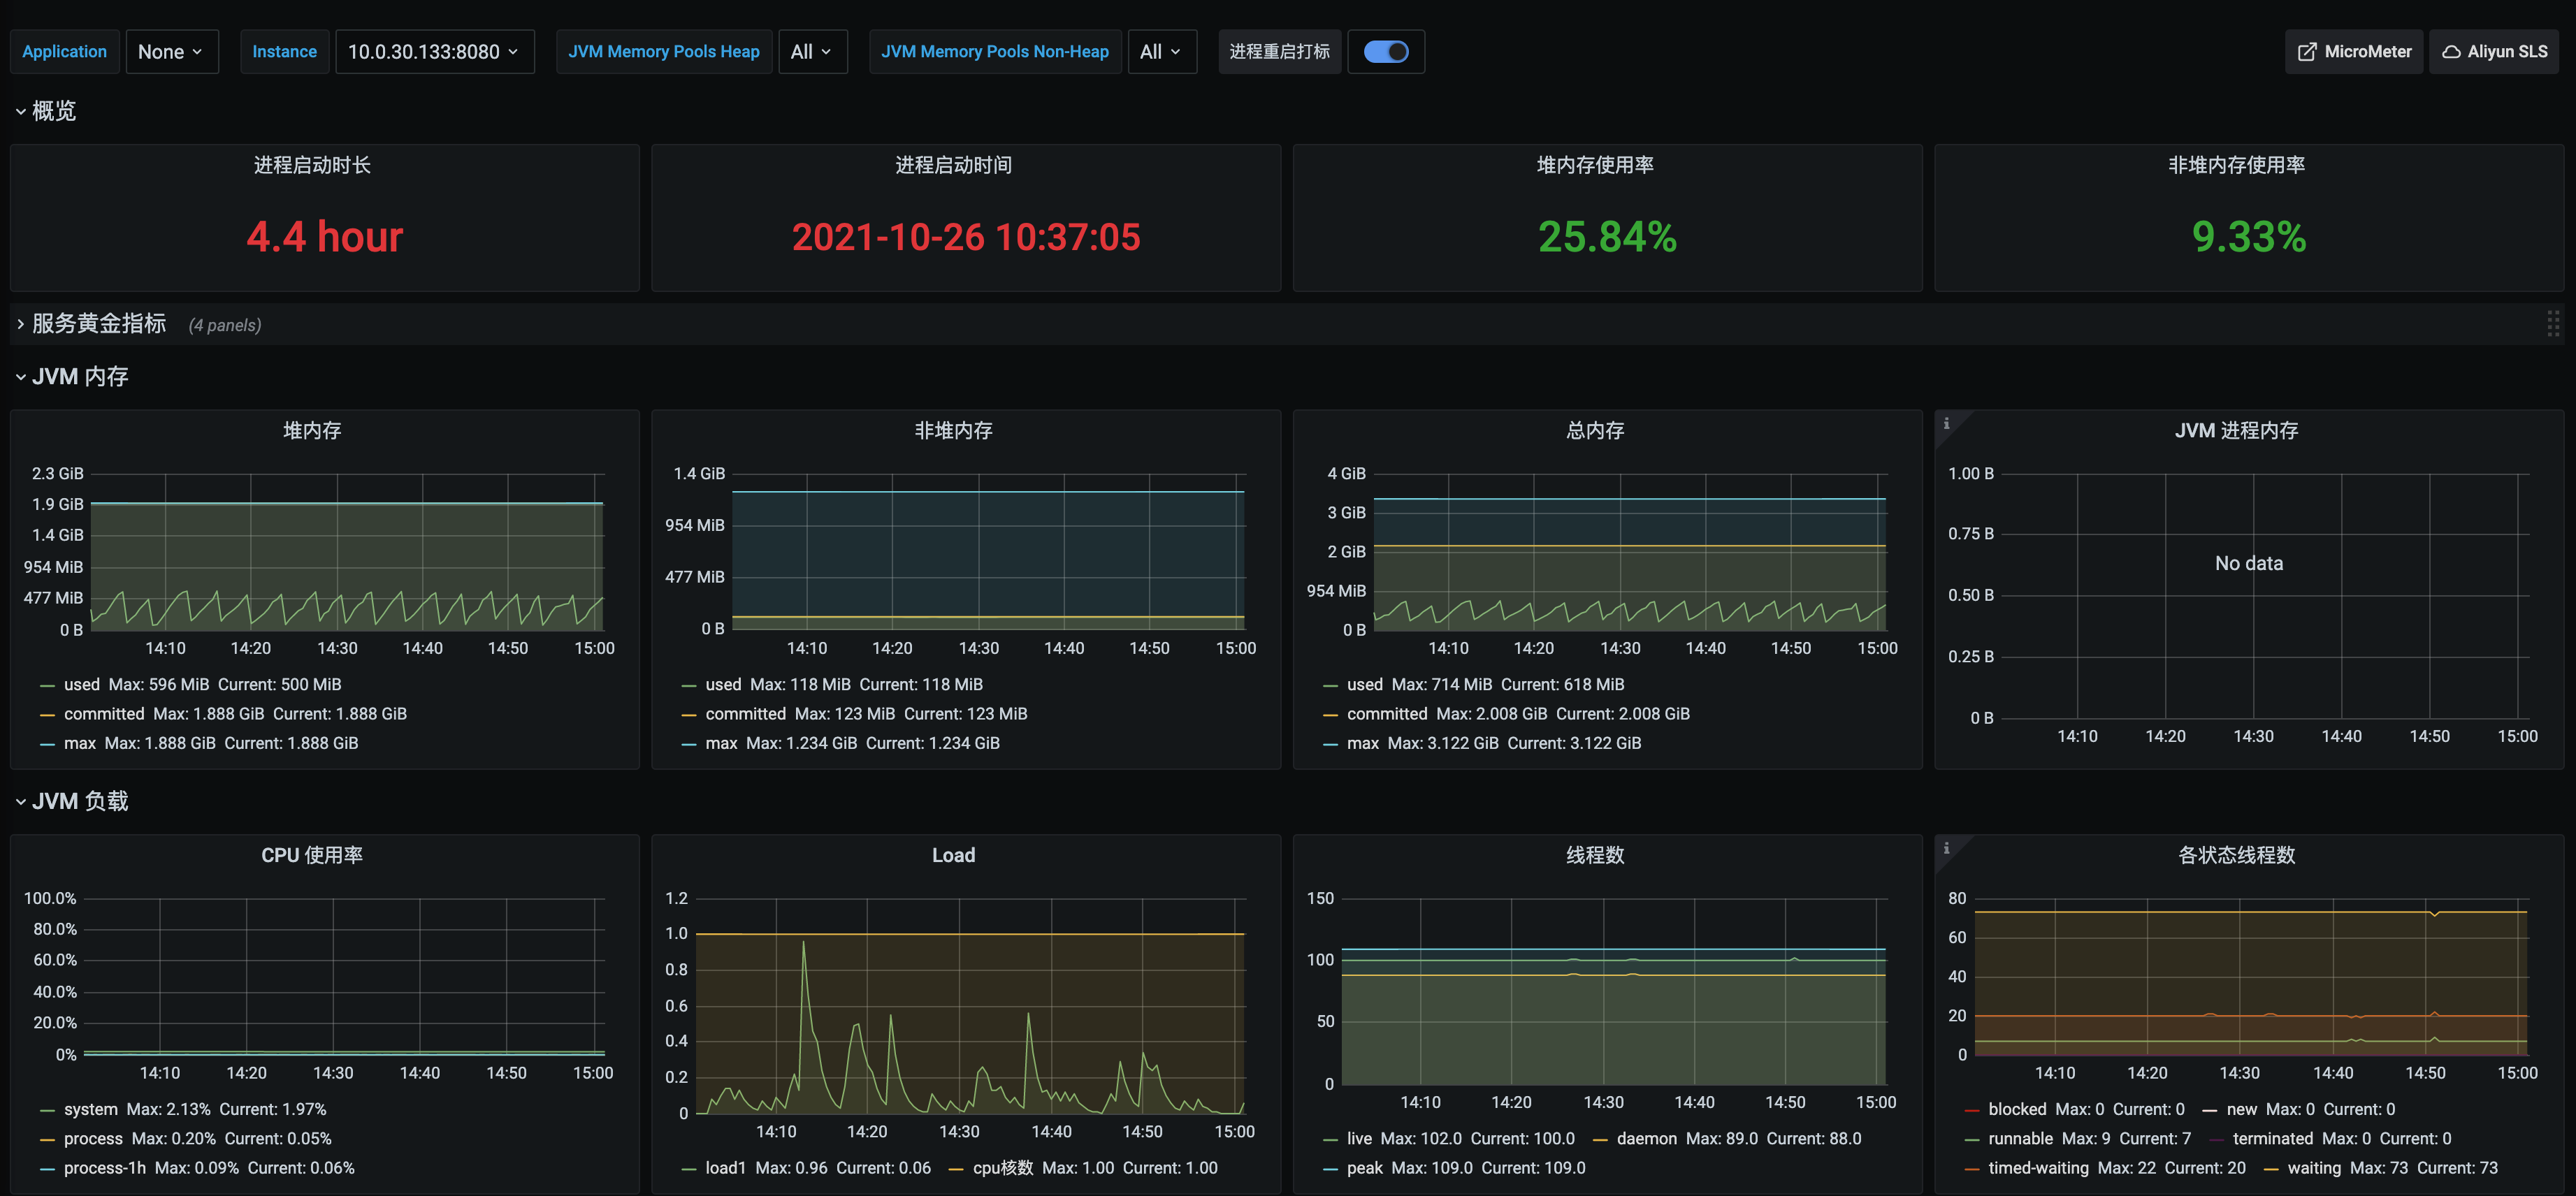This screenshot has height=1196, width=2576.
Task: Open the Load panel title menu
Action: tap(953, 855)
